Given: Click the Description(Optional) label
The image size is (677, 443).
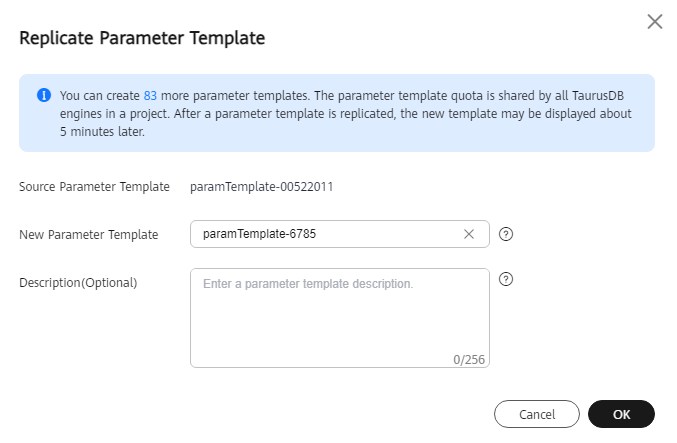Looking at the screenshot, I should pyautogui.click(x=78, y=283).
